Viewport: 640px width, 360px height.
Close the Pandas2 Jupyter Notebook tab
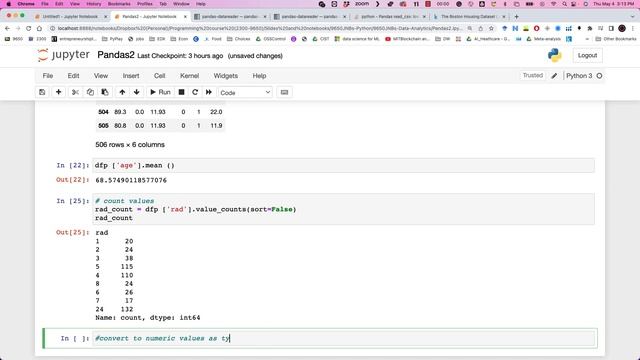[x=185, y=17]
